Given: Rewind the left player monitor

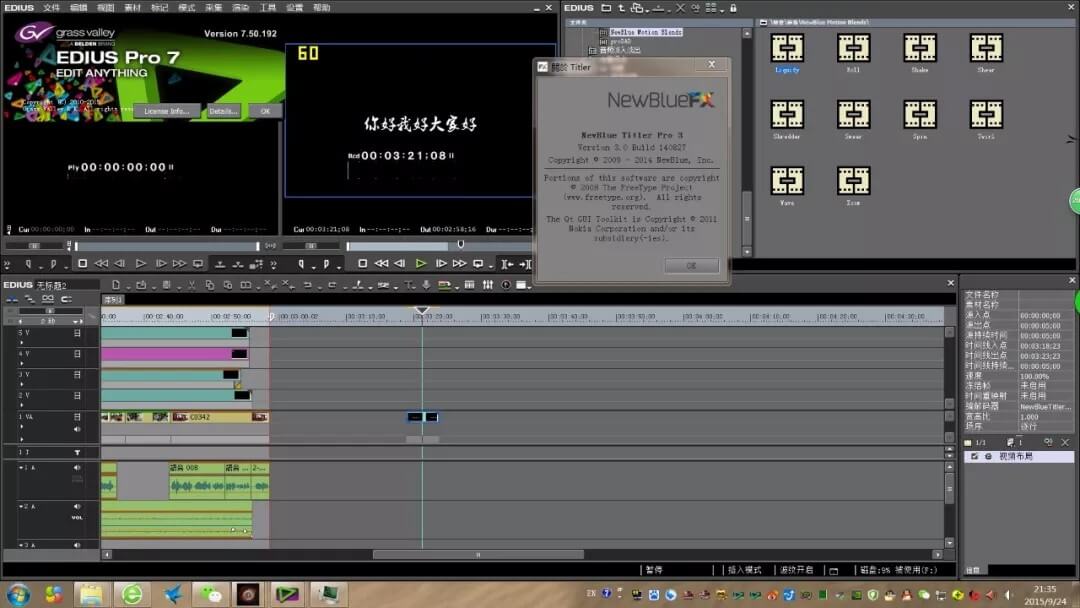Looking at the screenshot, I should coord(101,264).
